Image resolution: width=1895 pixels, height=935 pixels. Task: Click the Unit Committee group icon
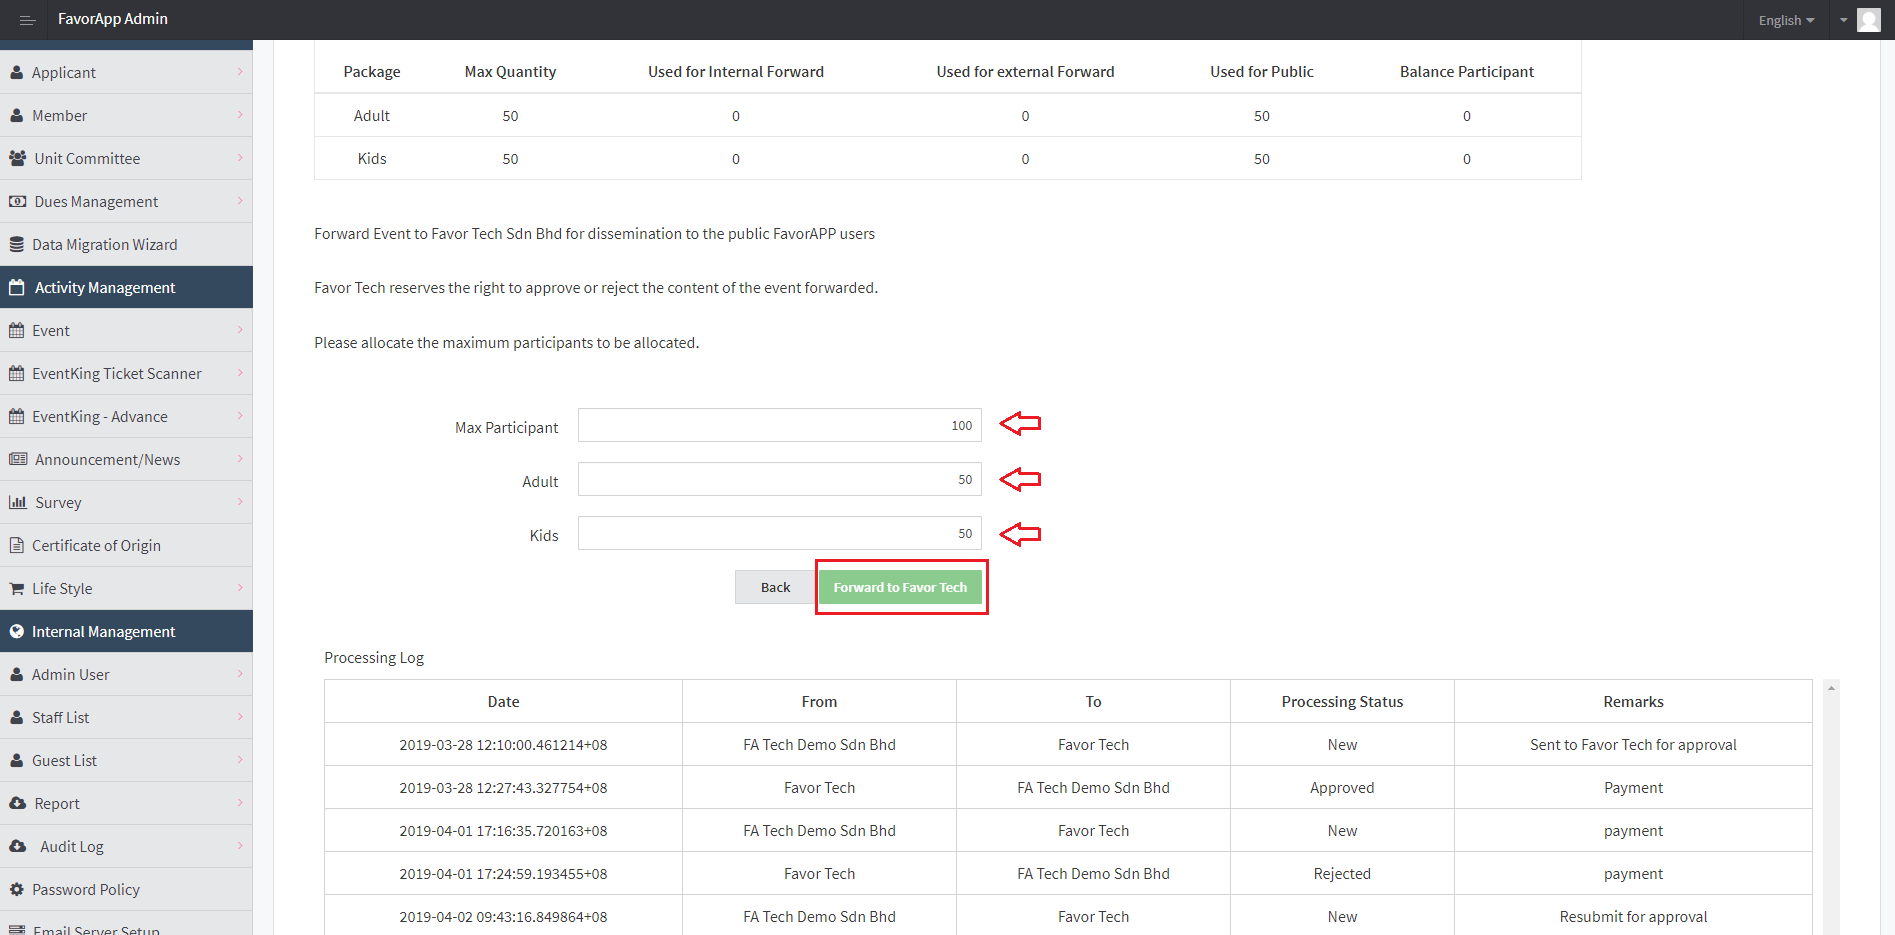click(17, 158)
